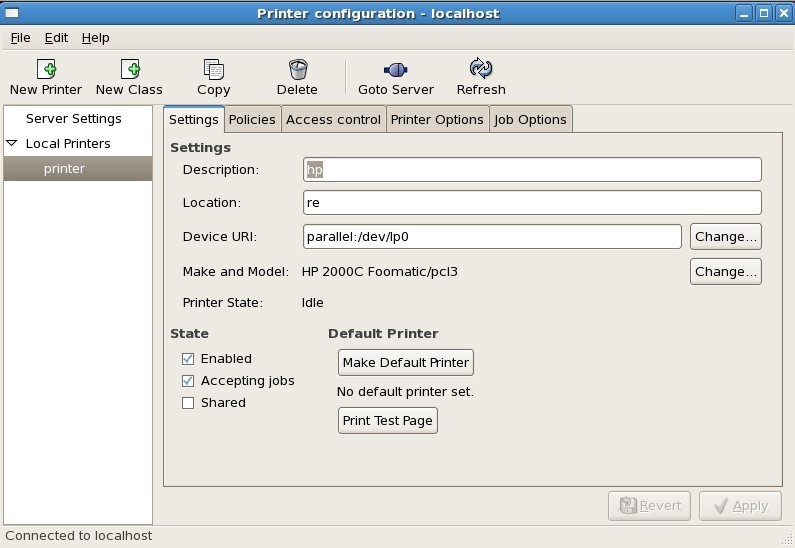The image size is (795, 548).
Task: Click the New Class toolbar icon
Action: [x=130, y=69]
